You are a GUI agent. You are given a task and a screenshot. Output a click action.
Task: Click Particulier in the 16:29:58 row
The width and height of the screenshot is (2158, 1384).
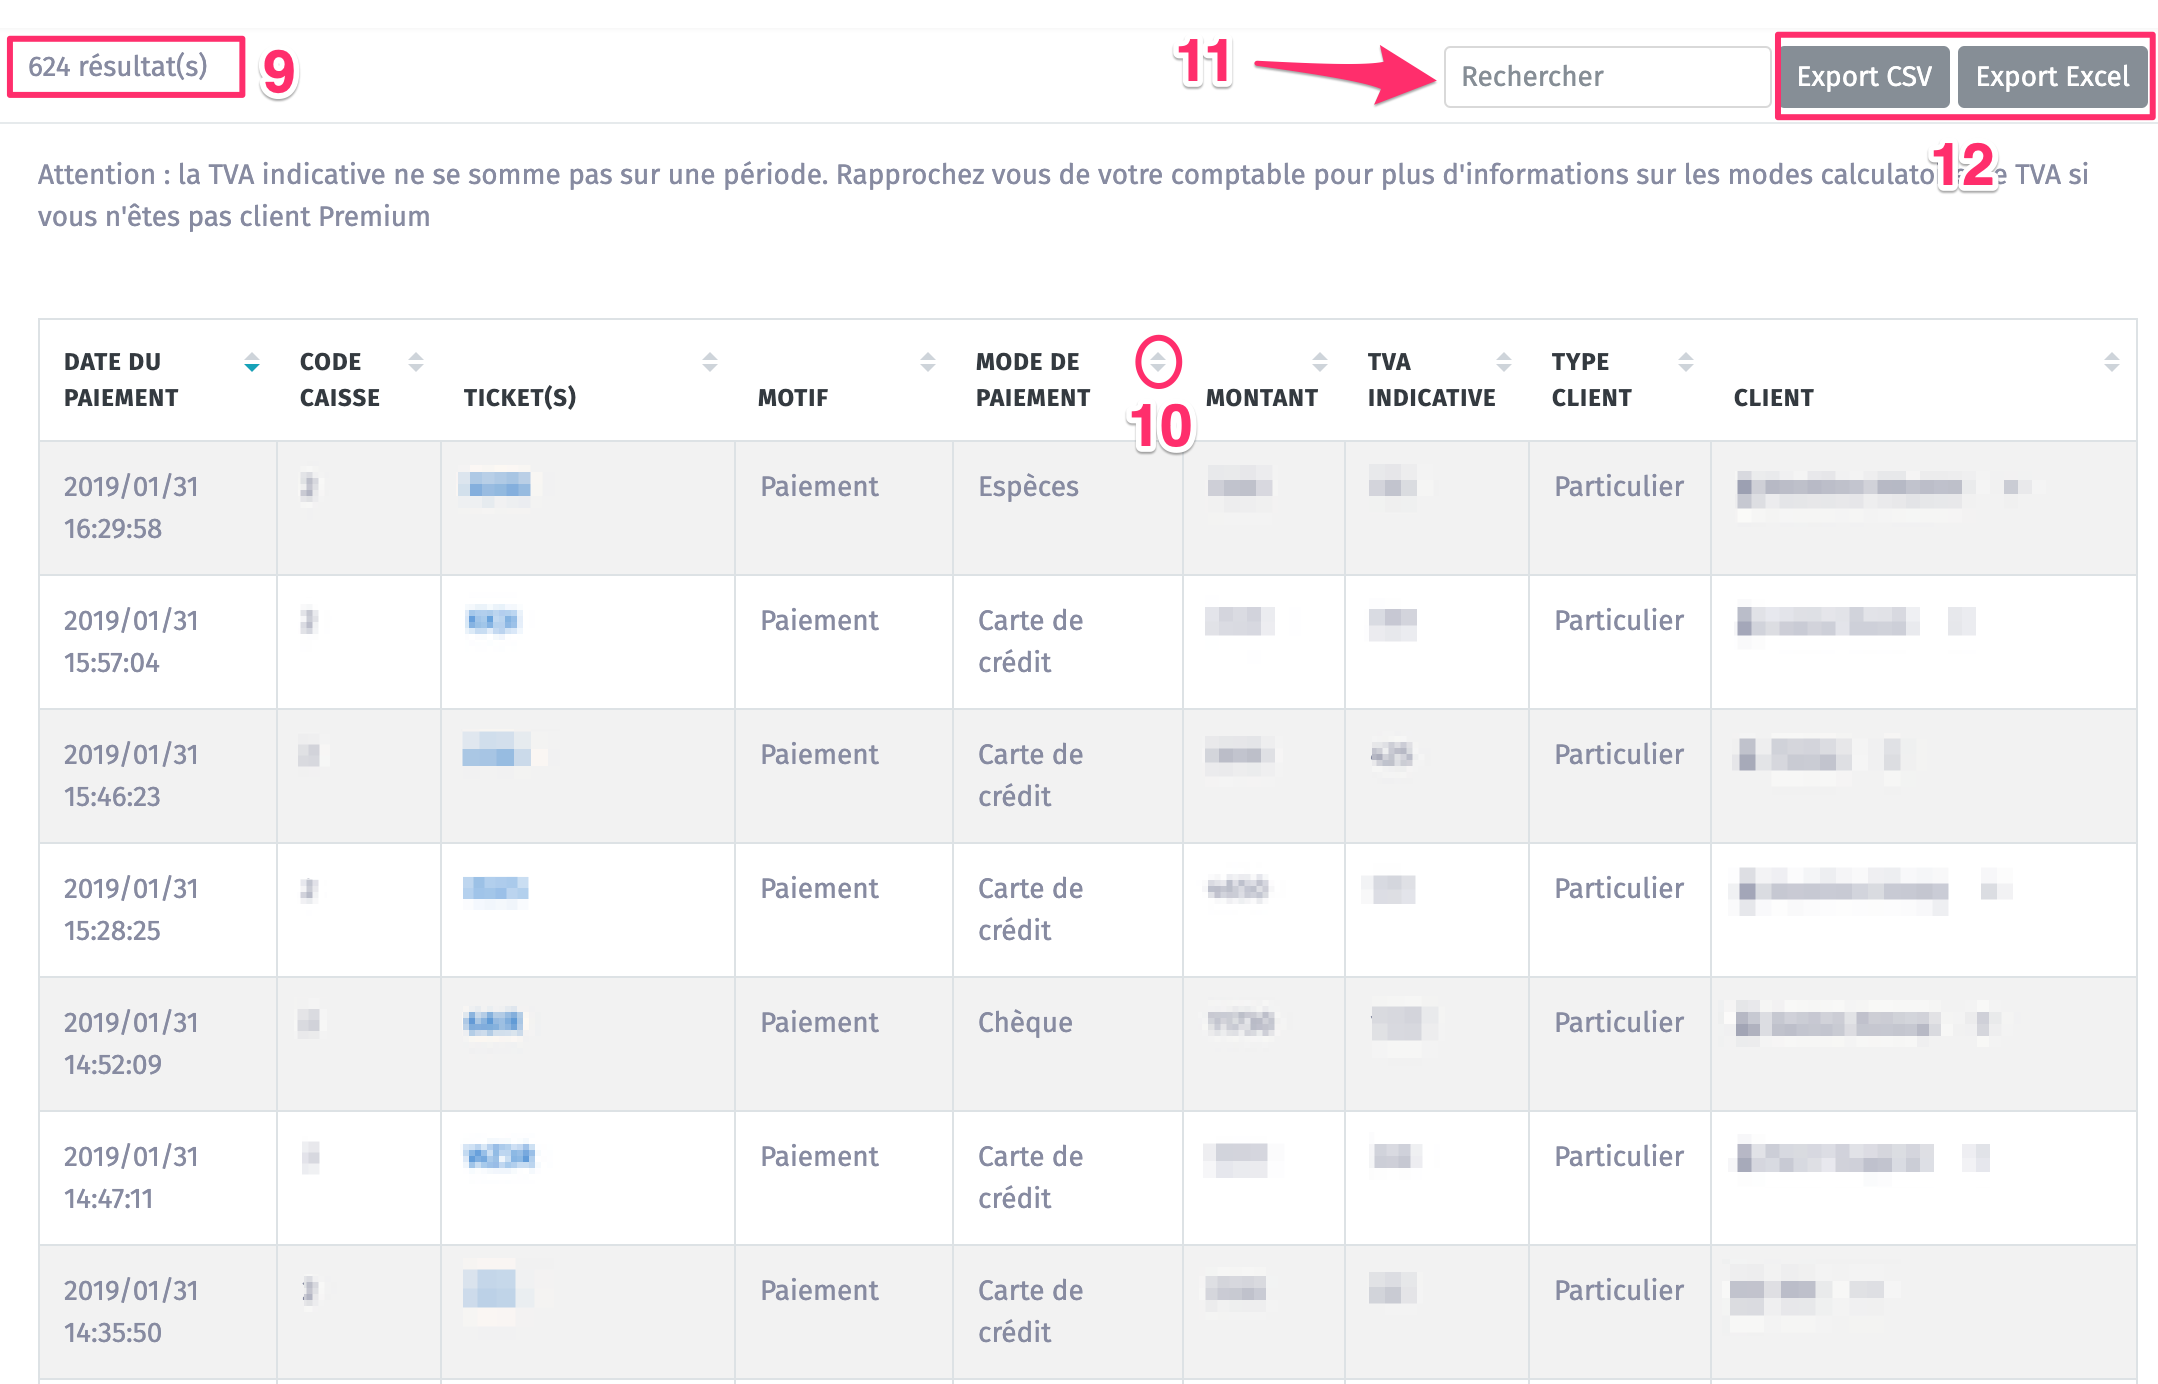click(x=1619, y=487)
